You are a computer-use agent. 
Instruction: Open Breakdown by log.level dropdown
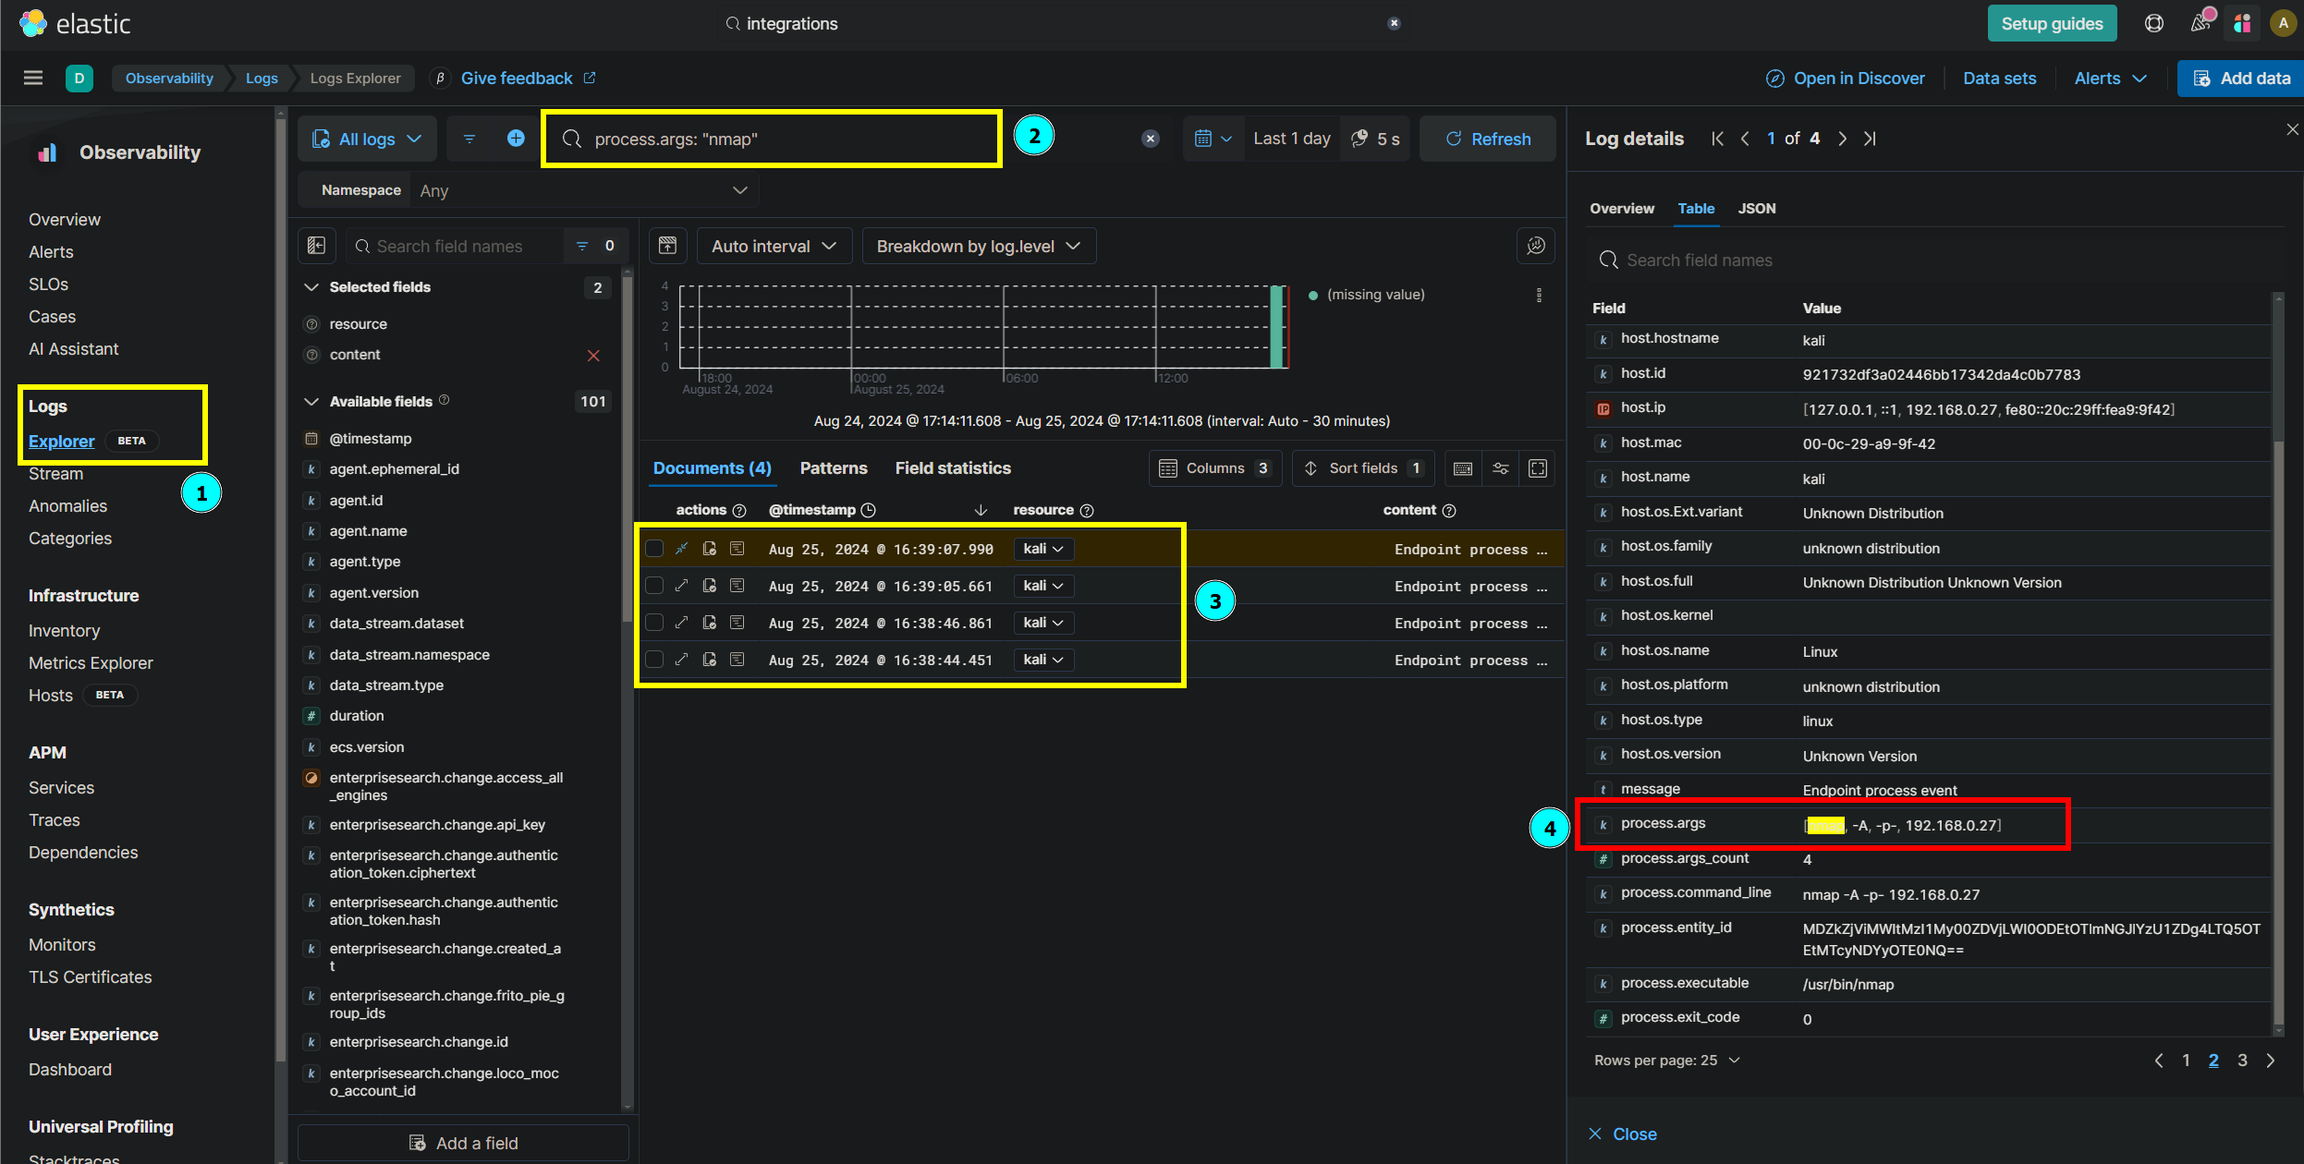(x=978, y=246)
